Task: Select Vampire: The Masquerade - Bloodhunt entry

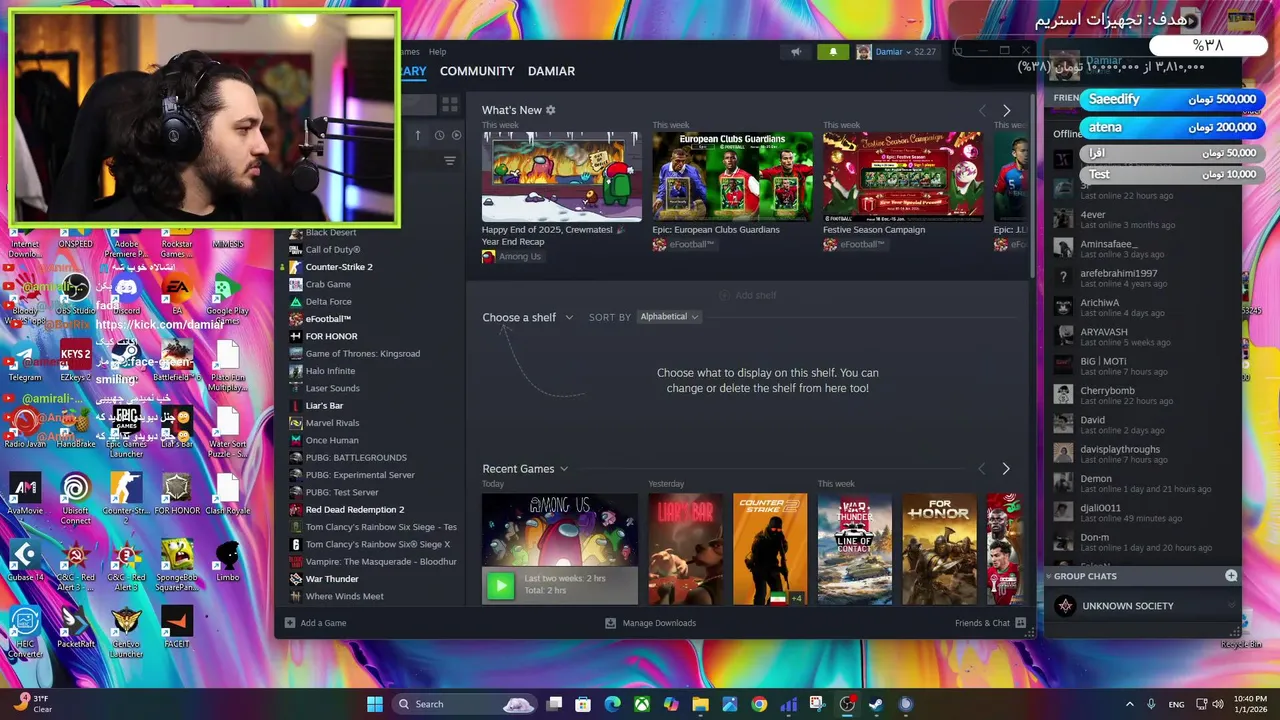Action: (381, 562)
